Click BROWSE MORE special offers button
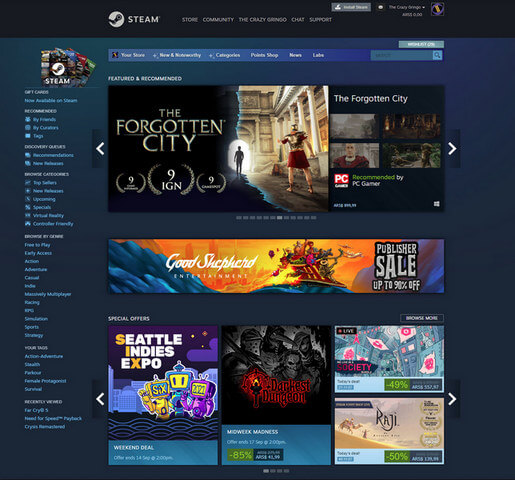Image resolution: width=515 pixels, height=480 pixels. (x=422, y=318)
